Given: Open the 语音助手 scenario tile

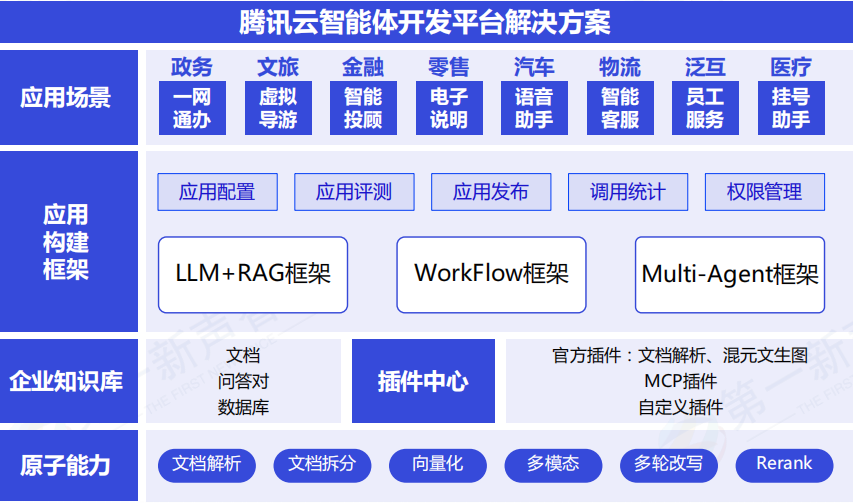Looking at the screenshot, I should click(534, 108).
